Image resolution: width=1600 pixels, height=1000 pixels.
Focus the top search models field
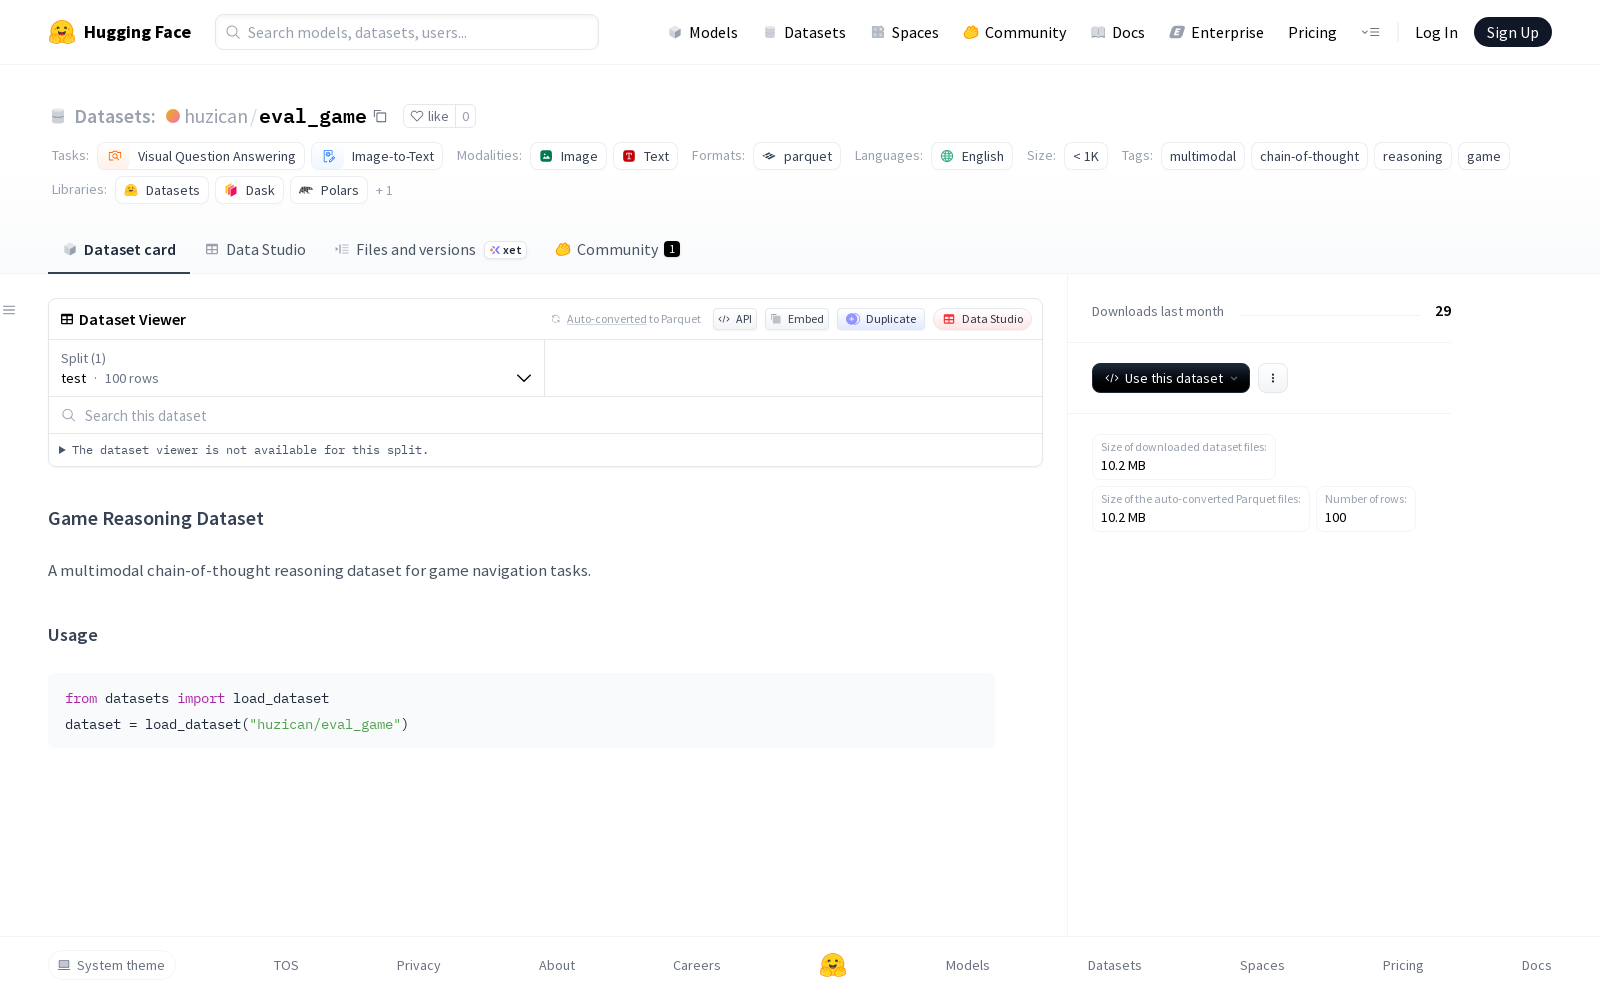tap(407, 32)
